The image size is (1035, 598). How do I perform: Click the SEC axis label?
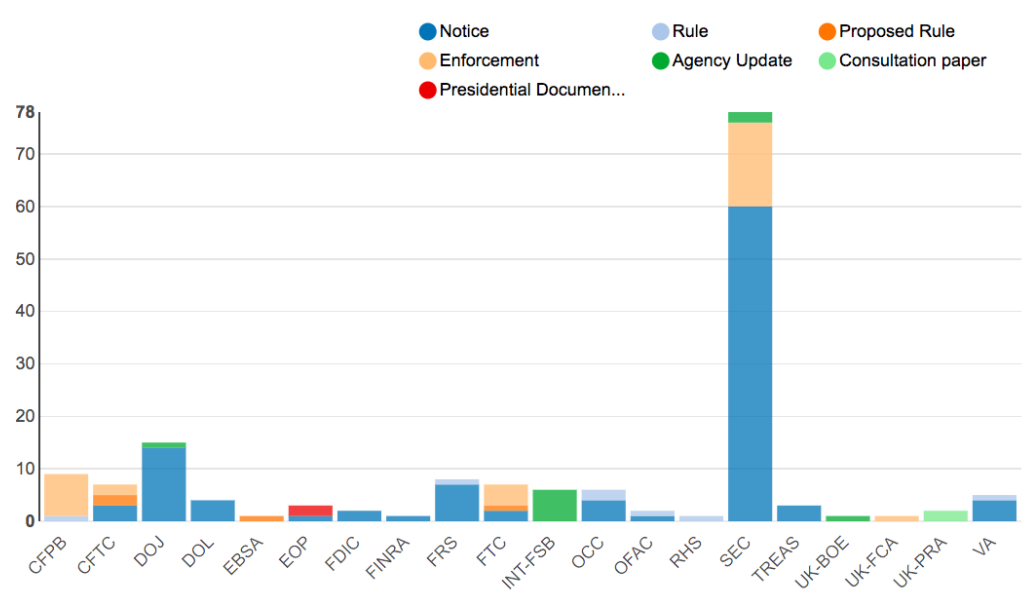click(735, 552)
